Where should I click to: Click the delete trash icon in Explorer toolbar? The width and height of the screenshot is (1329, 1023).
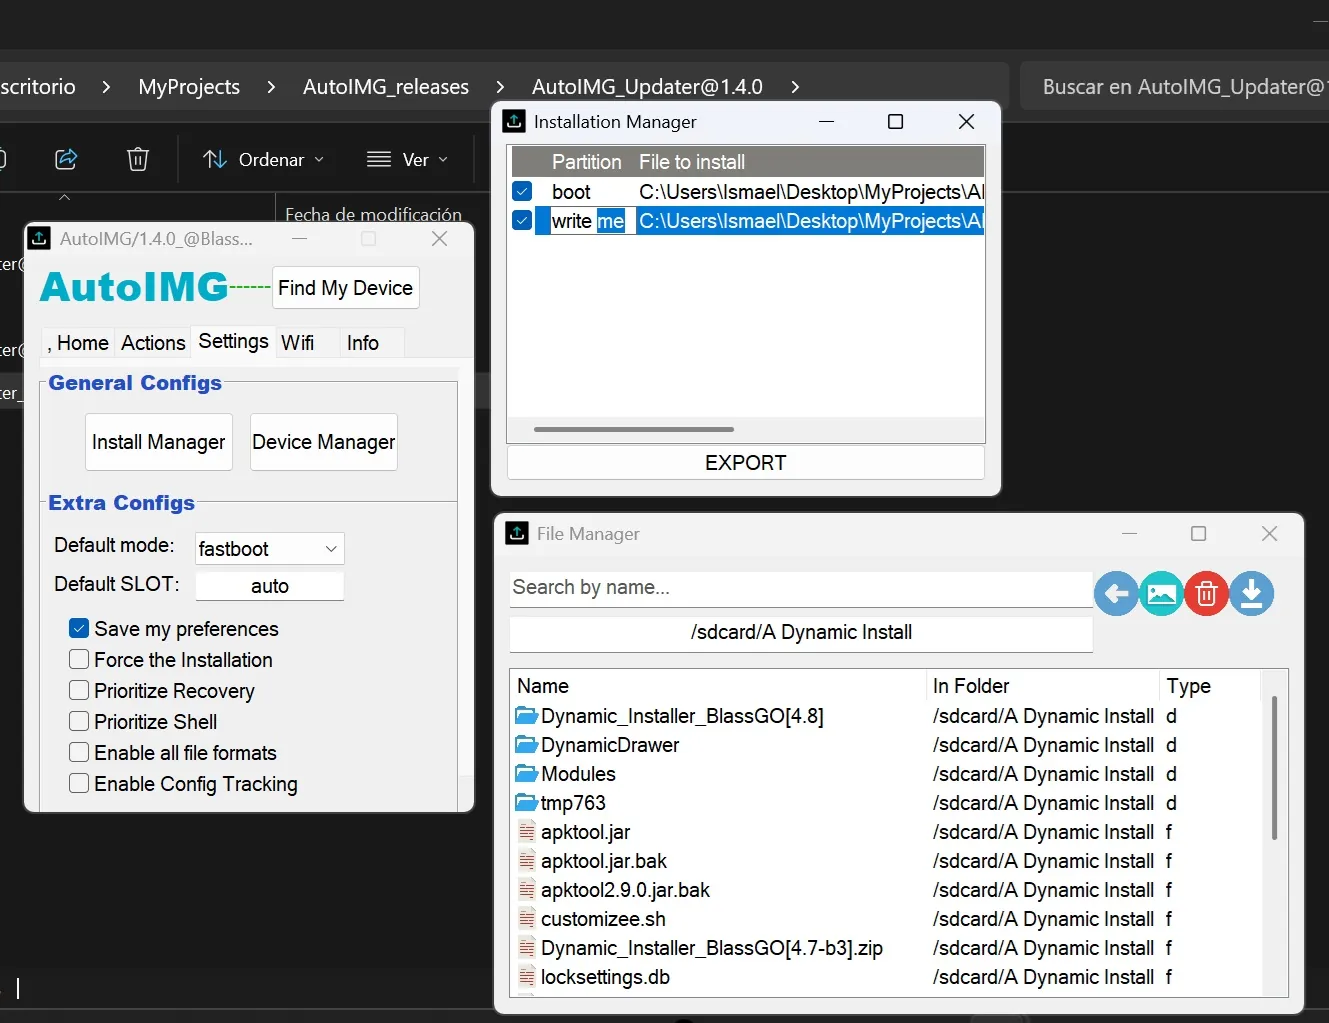[x=138, y=159]
